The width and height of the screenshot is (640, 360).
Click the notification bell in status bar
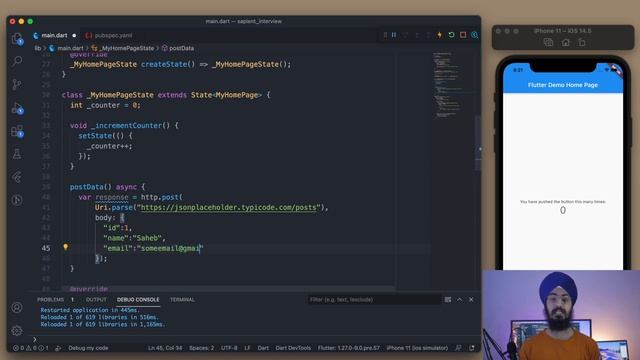pyautogui.click(x=472, y=348)
